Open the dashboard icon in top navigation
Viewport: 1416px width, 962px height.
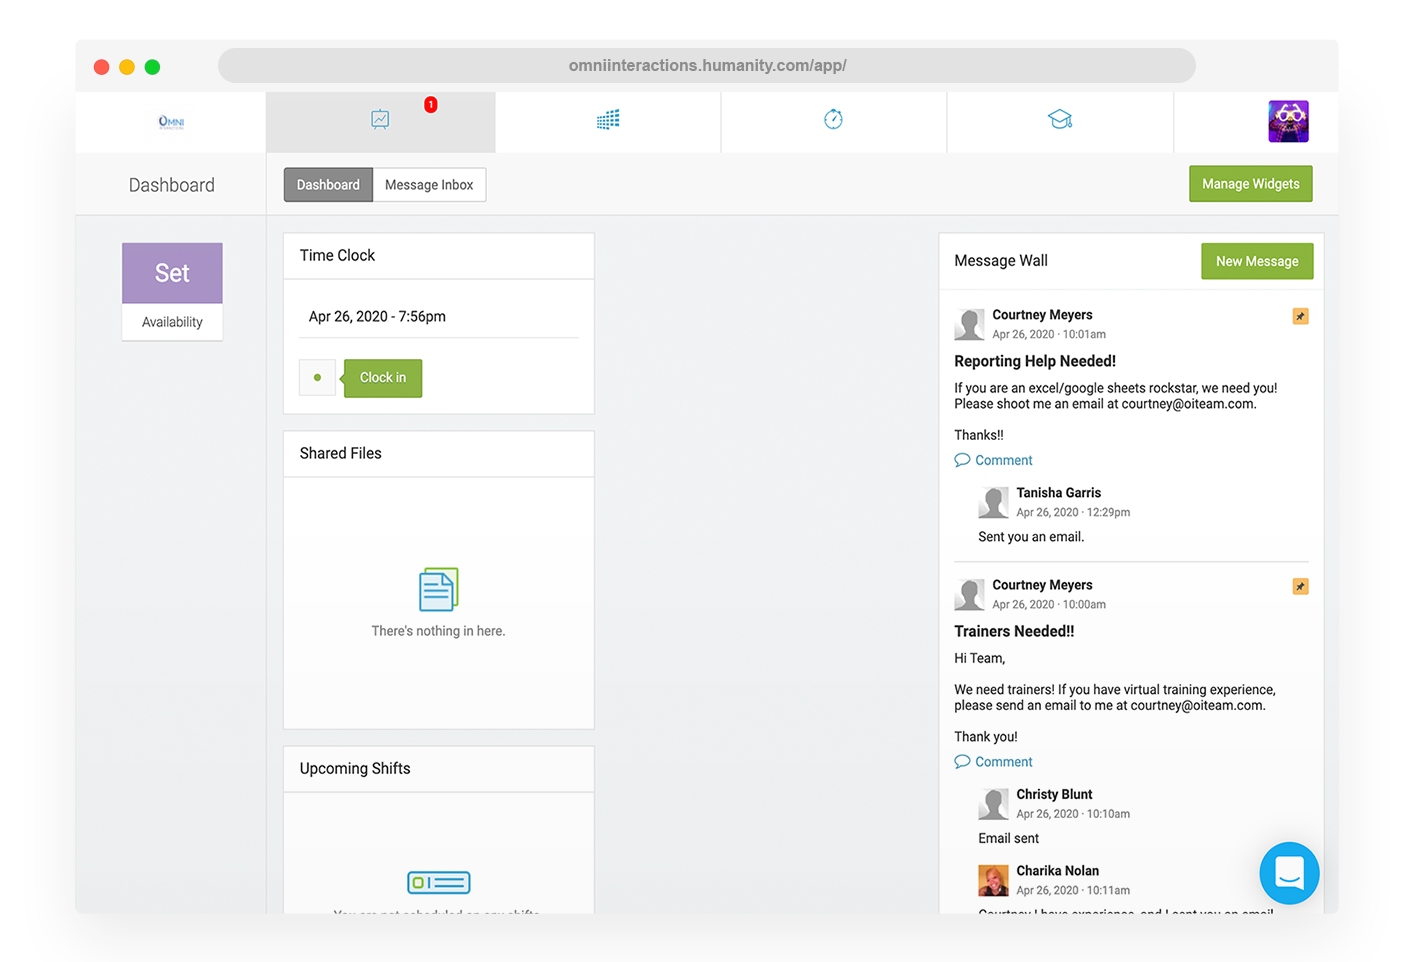pyautogui.click(x=380, y=120)
